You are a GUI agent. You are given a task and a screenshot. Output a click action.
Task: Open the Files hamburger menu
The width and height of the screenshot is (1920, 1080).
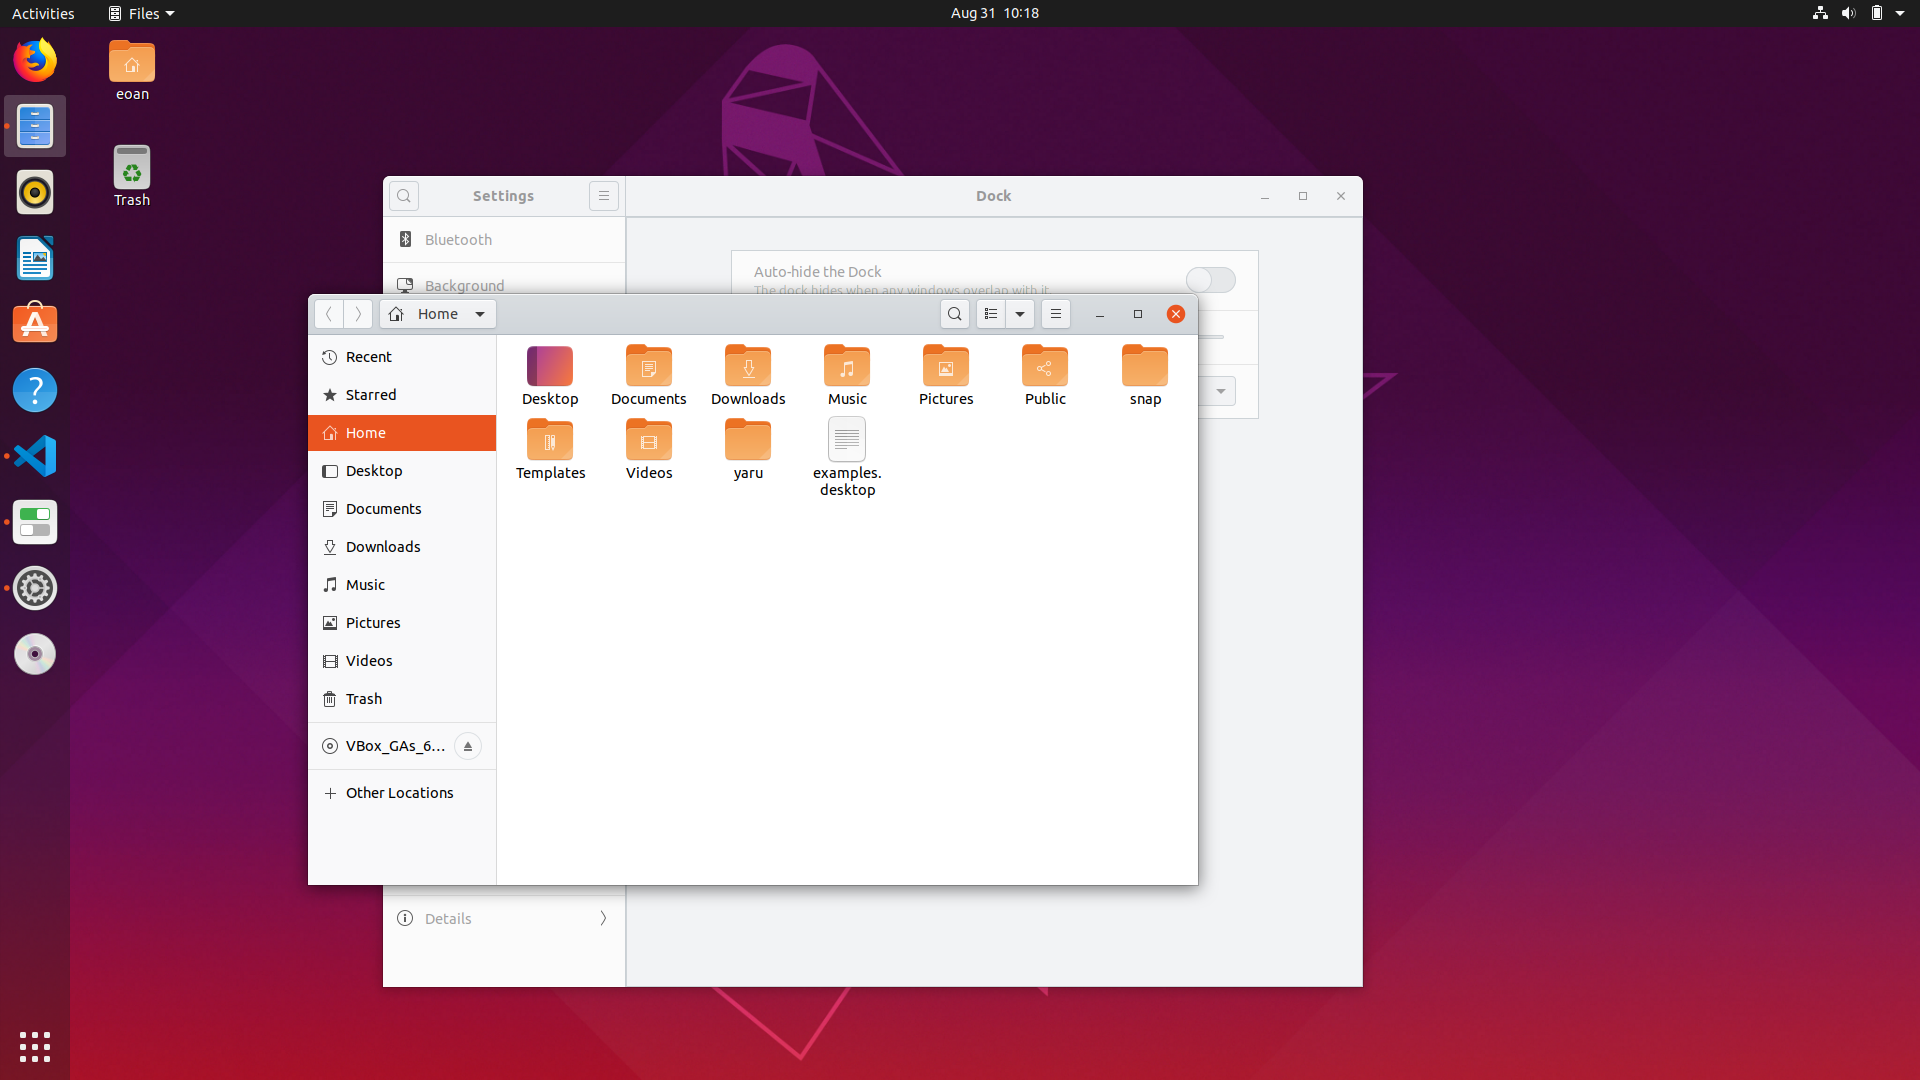click(x=1056, y=313)
